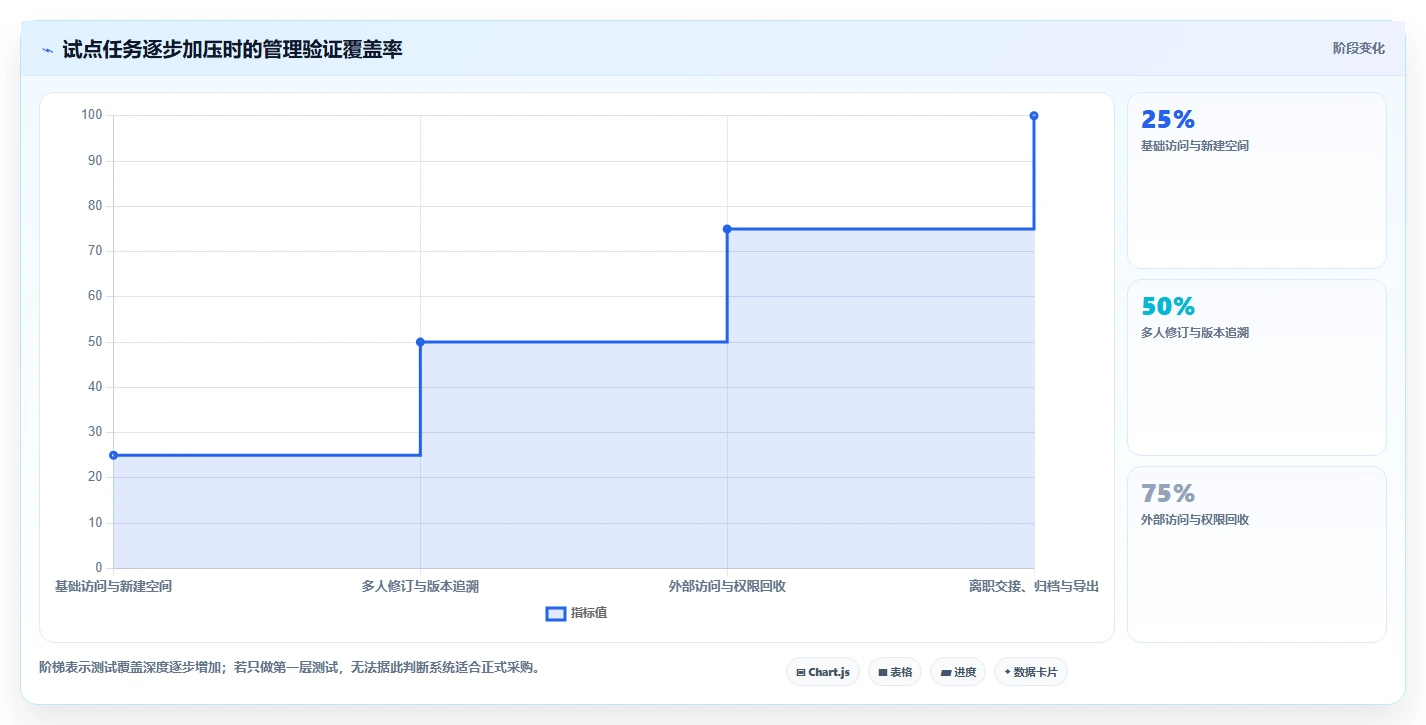Screen dimensions: 1426x725
Task: Click the 进度 tag
Action: click(x=958, y=672)
